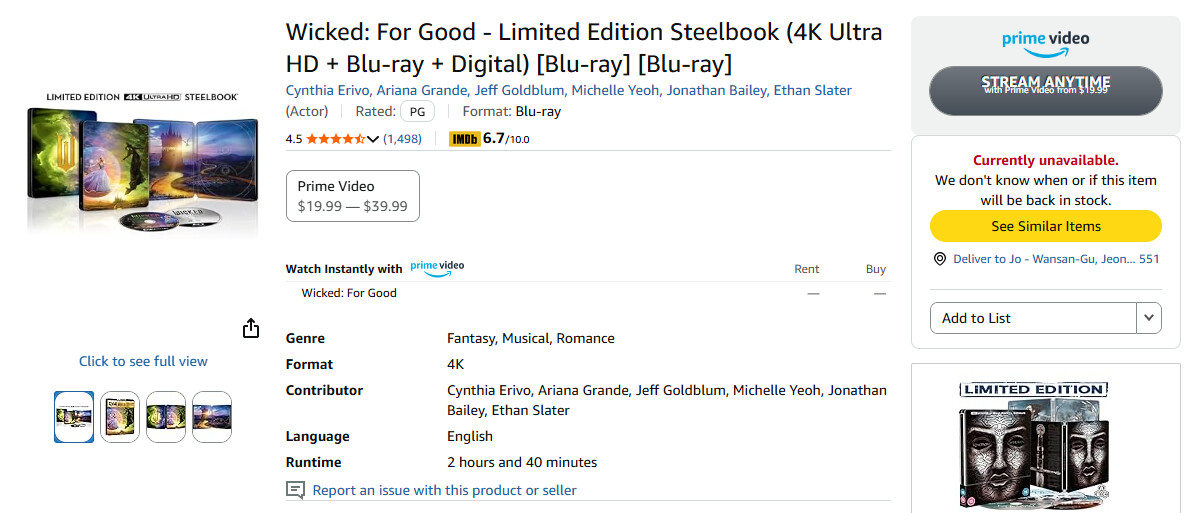The height and width of the screenshot is (513, 1194).
Task: Click the report issue speech bubble icon
Action: tap(295, 490)
